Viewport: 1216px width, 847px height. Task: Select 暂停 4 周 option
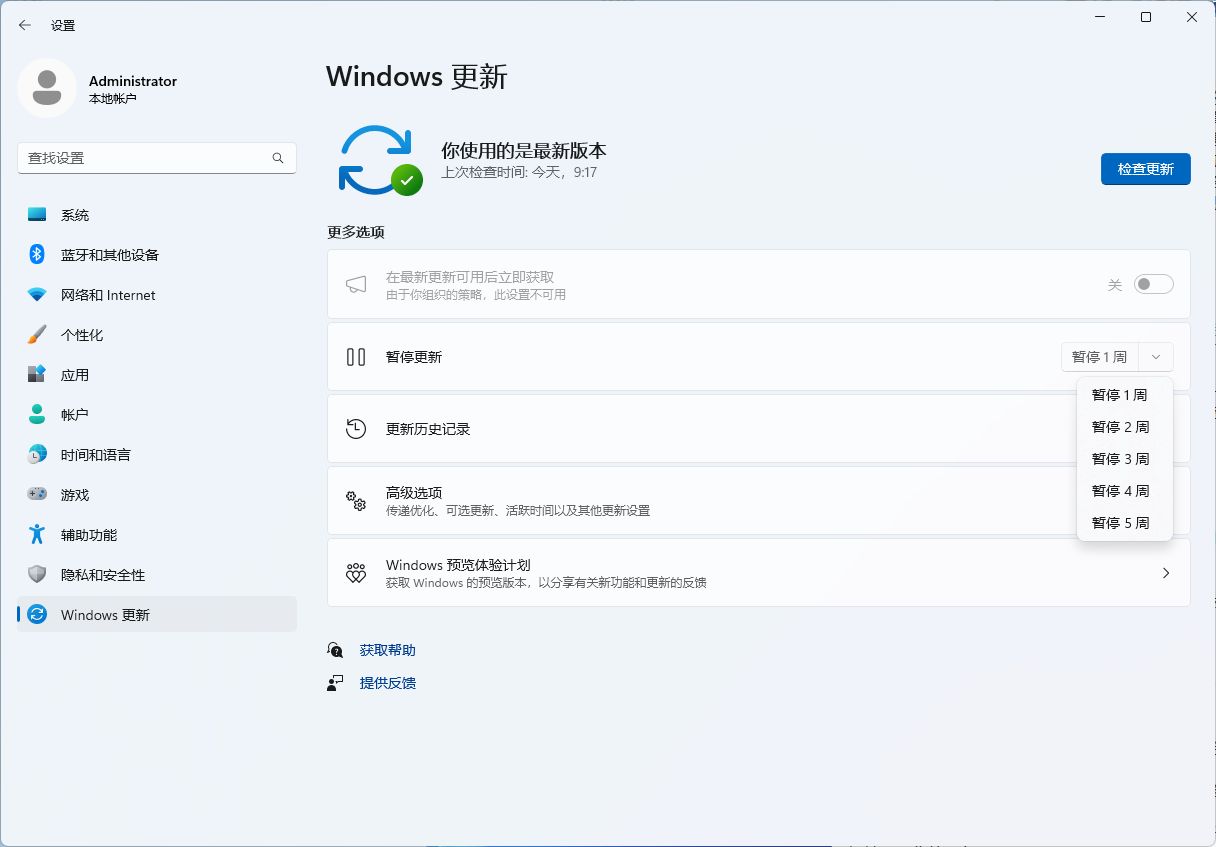1125,491
